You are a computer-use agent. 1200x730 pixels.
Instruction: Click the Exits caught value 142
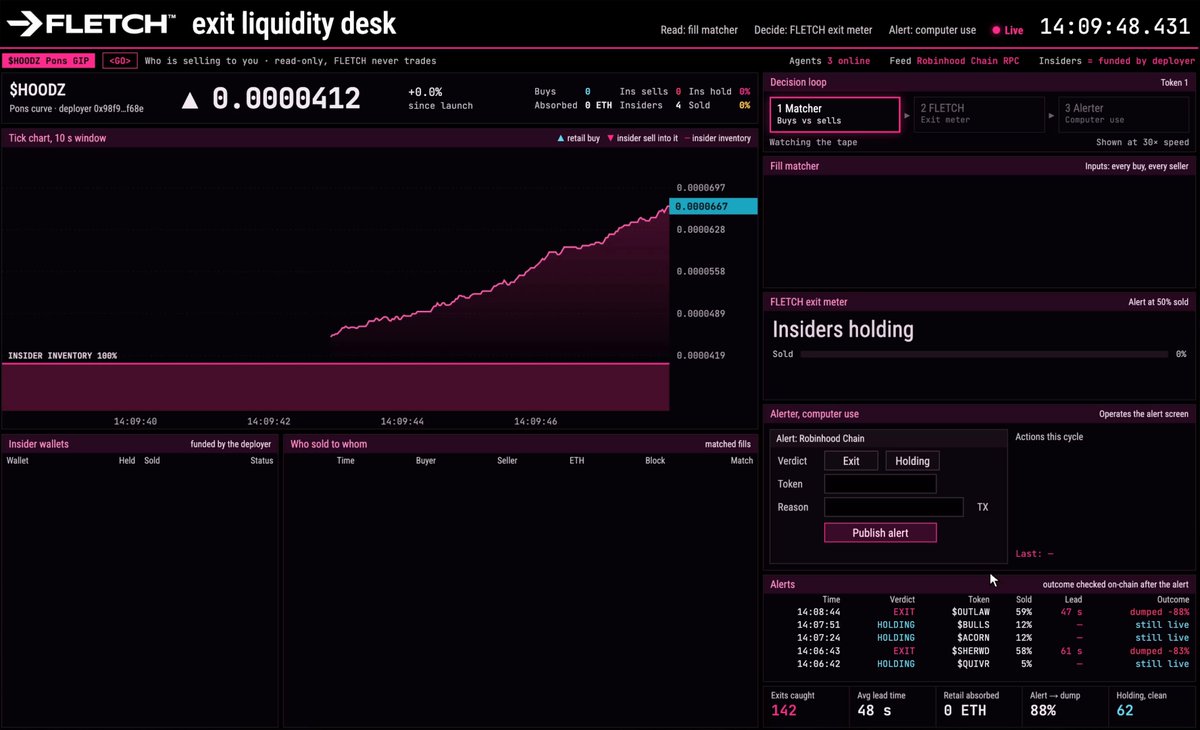point(784,710)
